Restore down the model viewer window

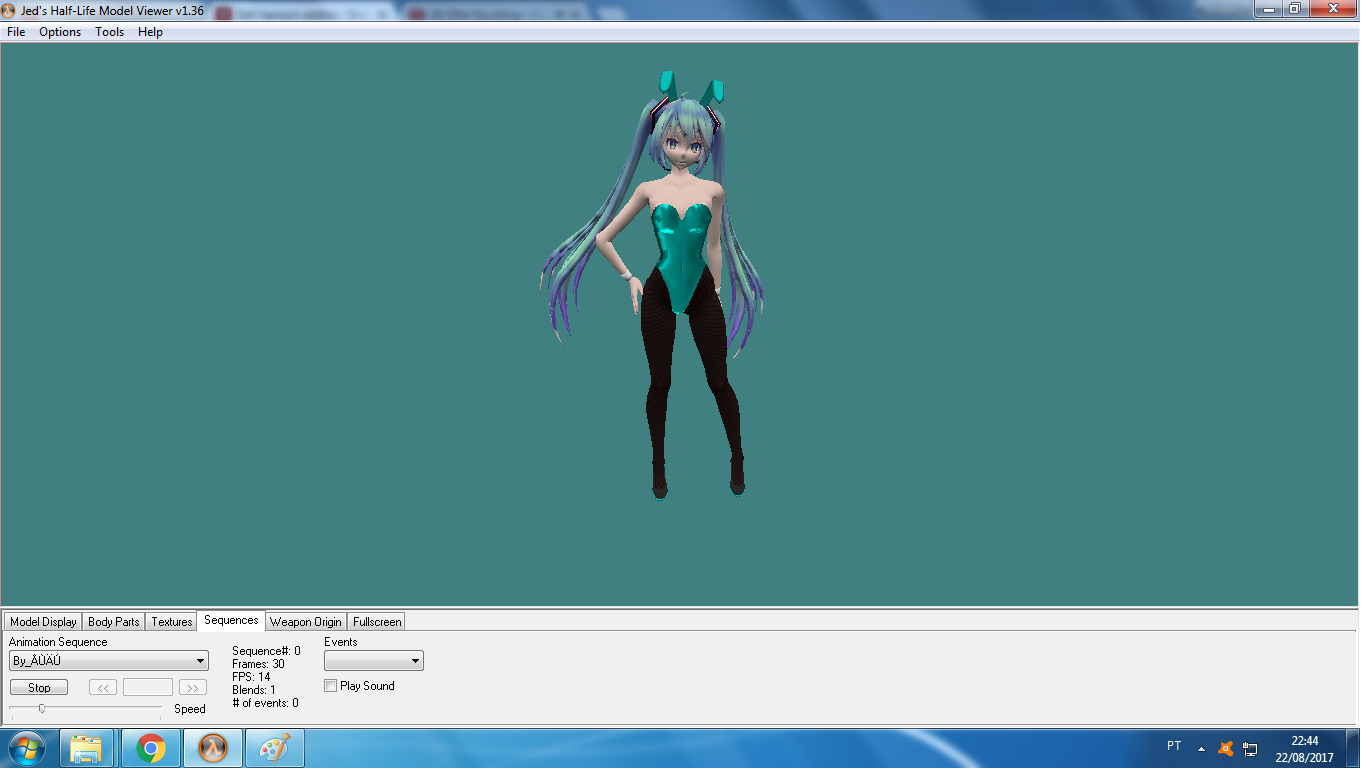point(1294,9)
